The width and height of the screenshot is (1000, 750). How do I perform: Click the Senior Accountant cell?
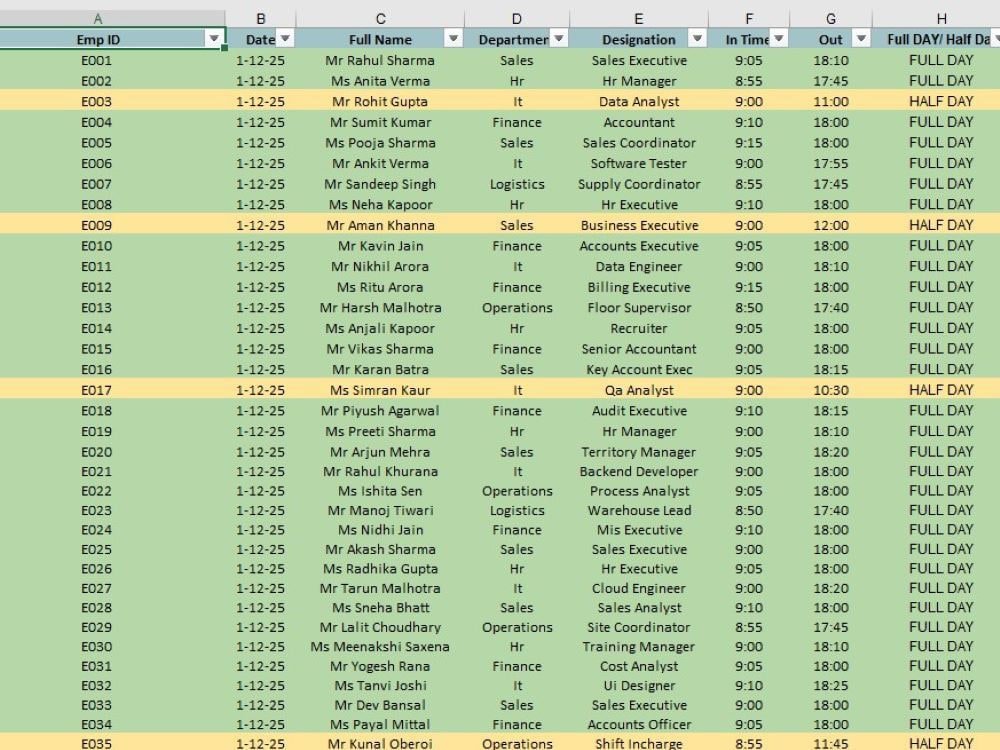pos(638,349)
